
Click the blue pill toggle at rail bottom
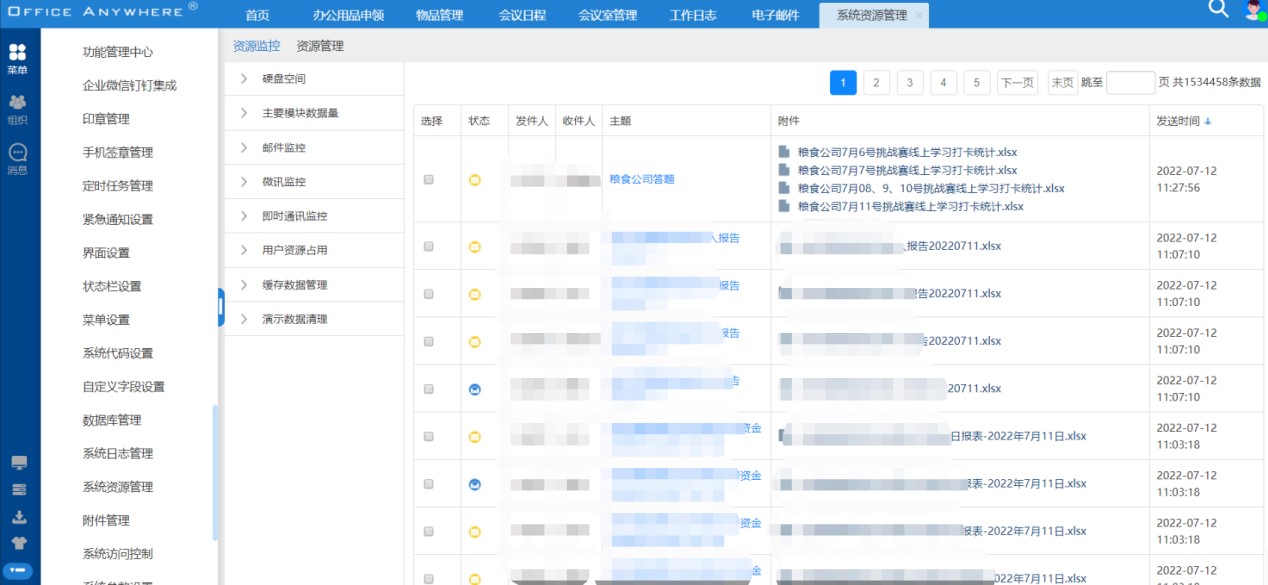(x=18, y=570)
